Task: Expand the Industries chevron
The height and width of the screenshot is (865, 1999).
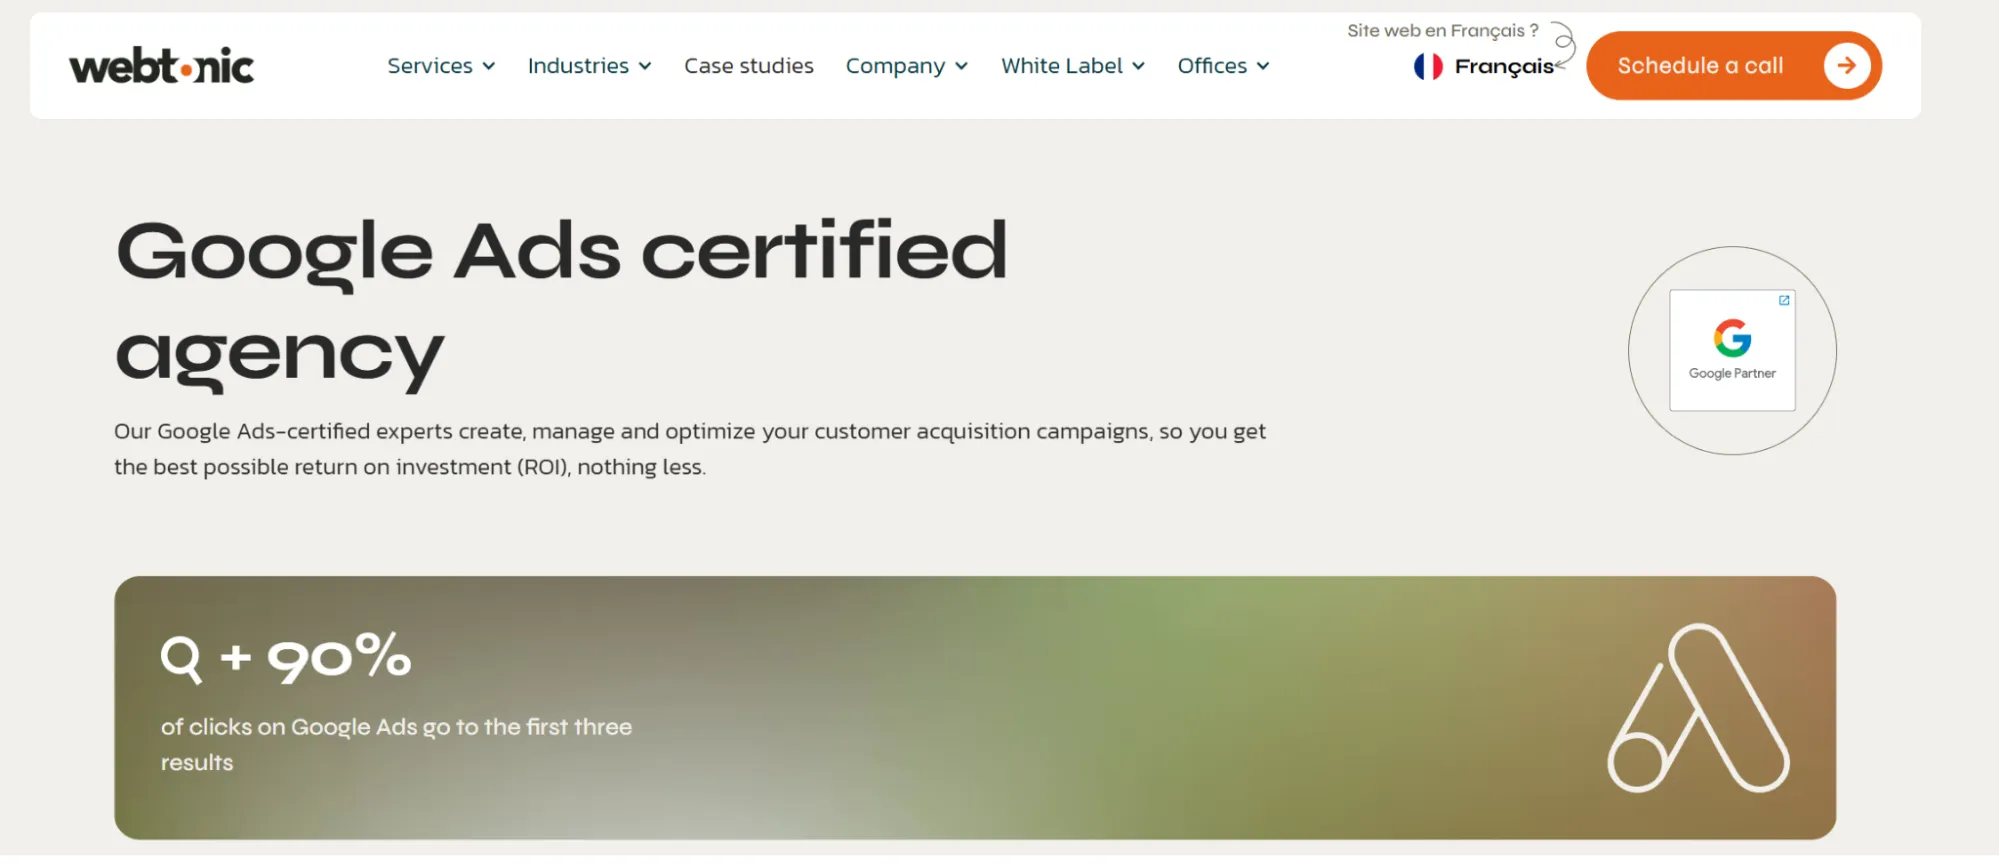Action: [x=645, y=66]
